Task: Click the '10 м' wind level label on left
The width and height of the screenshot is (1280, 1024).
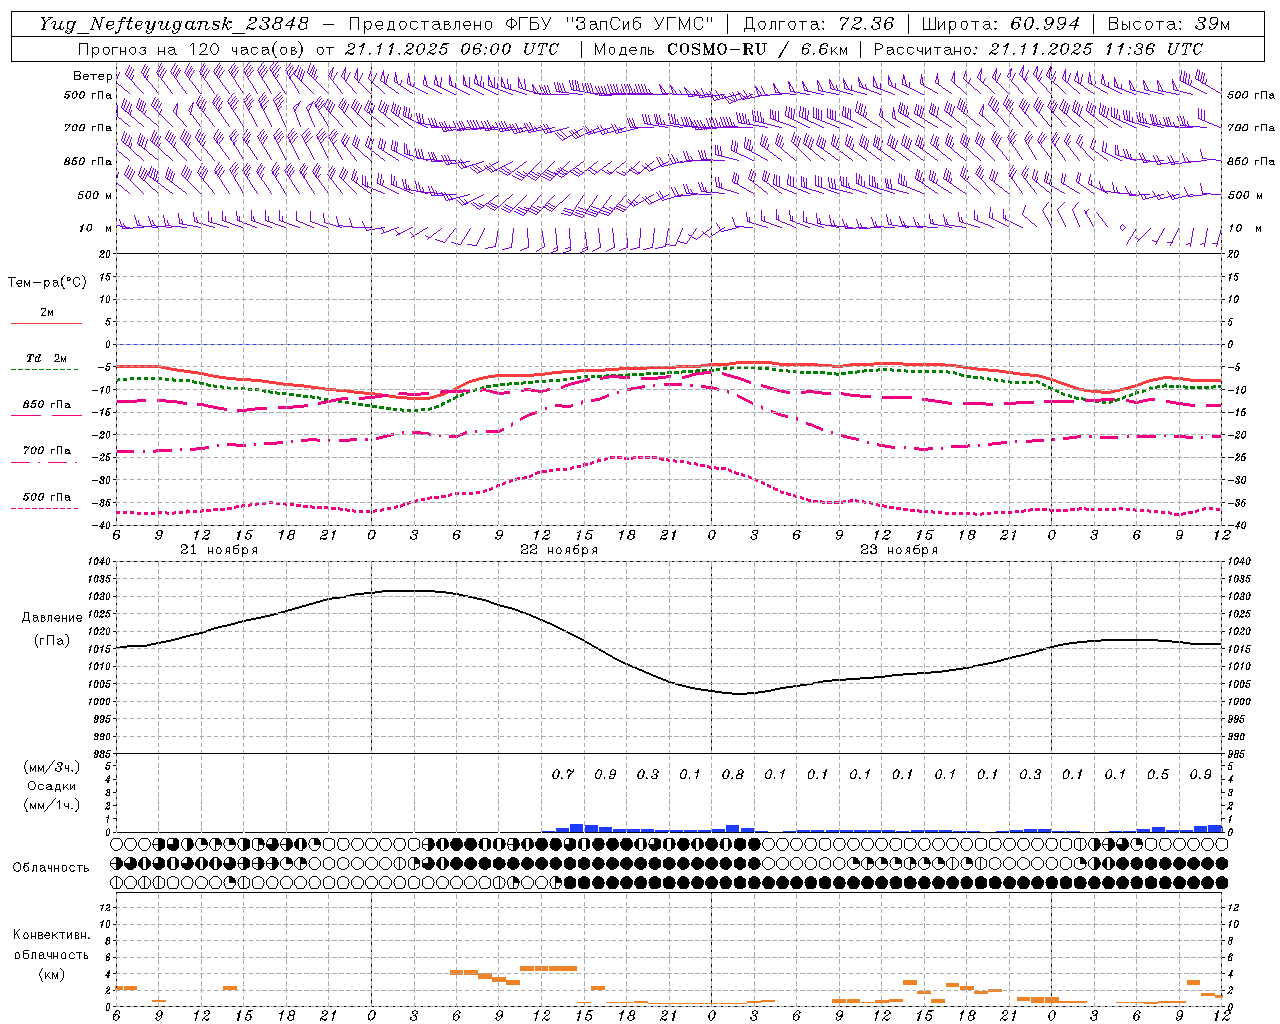Action: pos(96,228)
